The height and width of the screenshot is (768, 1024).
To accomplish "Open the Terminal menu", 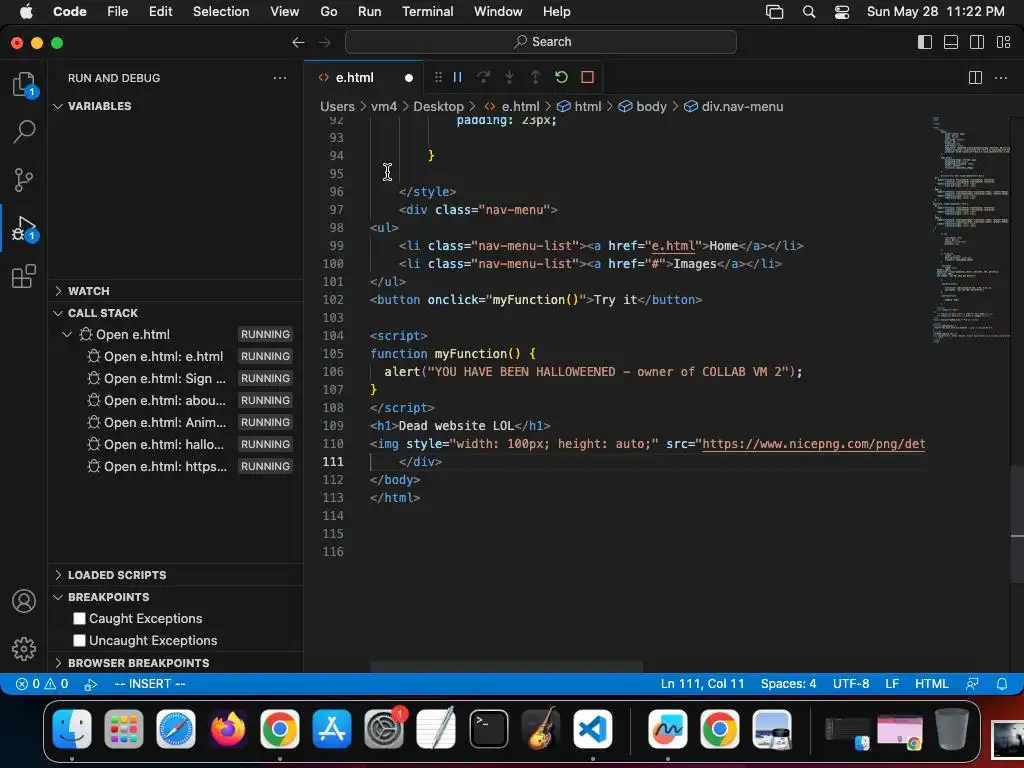I will (428, 12).
